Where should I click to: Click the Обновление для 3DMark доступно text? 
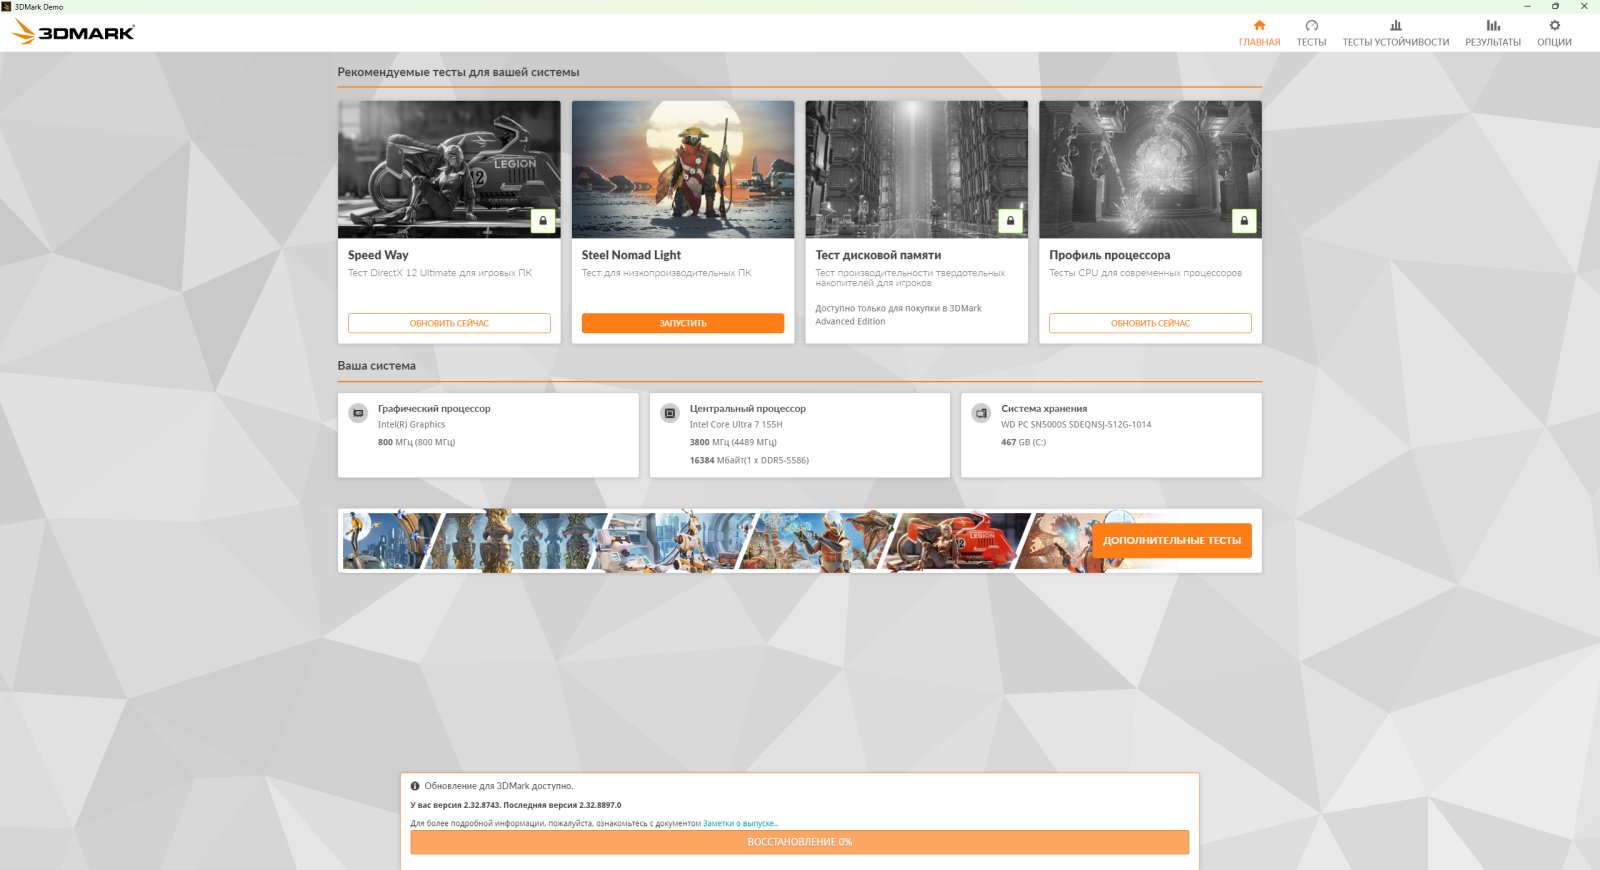click(x=499, y=786)
